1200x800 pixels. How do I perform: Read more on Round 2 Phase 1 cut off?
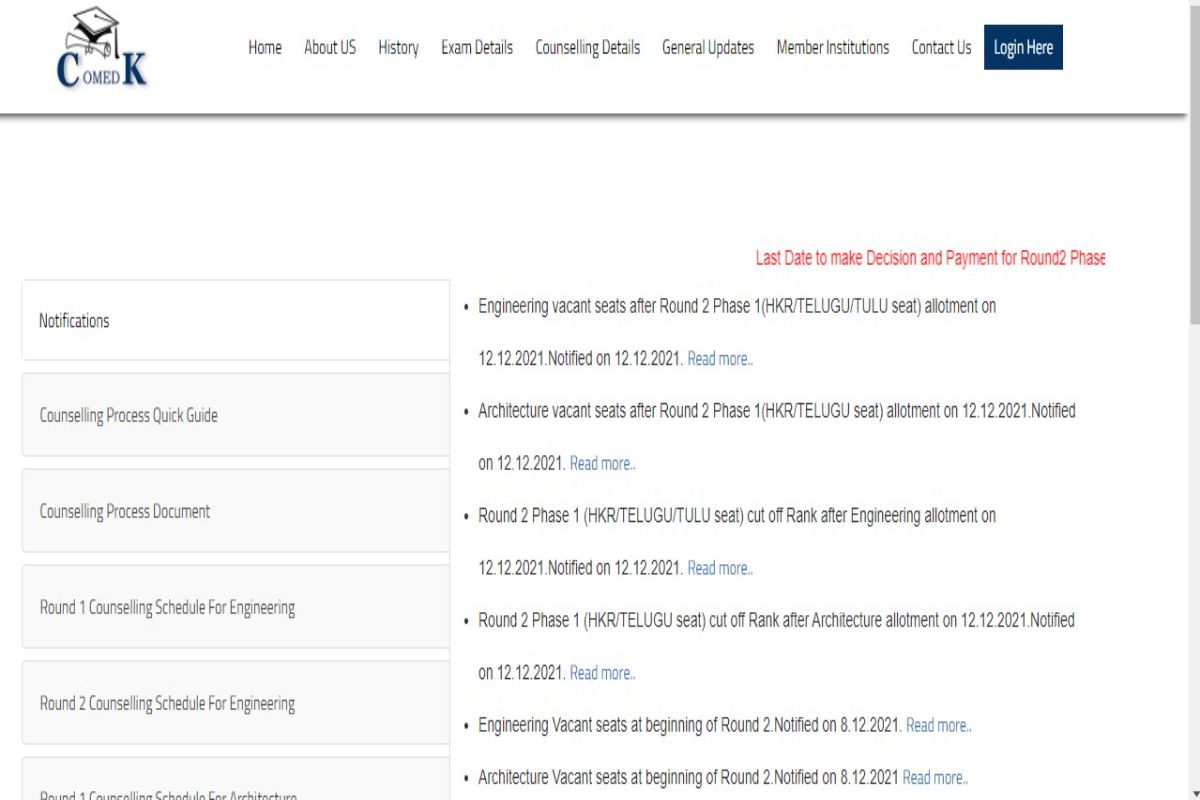[720, 568]
